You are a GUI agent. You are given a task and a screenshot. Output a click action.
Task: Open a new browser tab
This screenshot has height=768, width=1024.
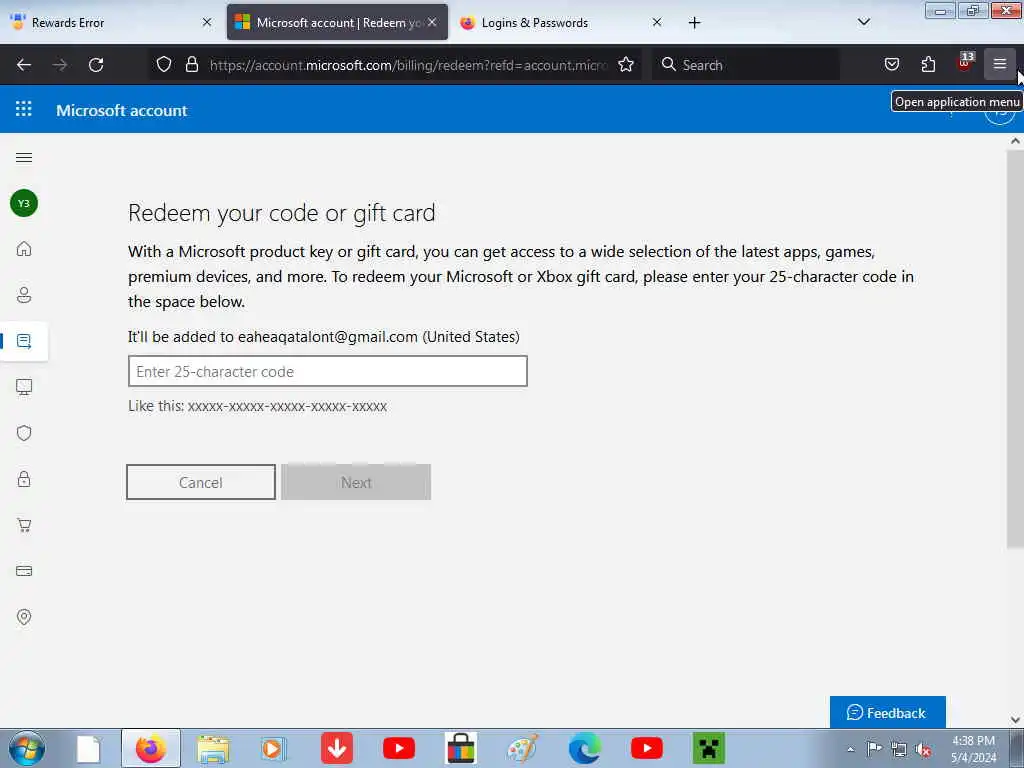(x=694, y=23)
